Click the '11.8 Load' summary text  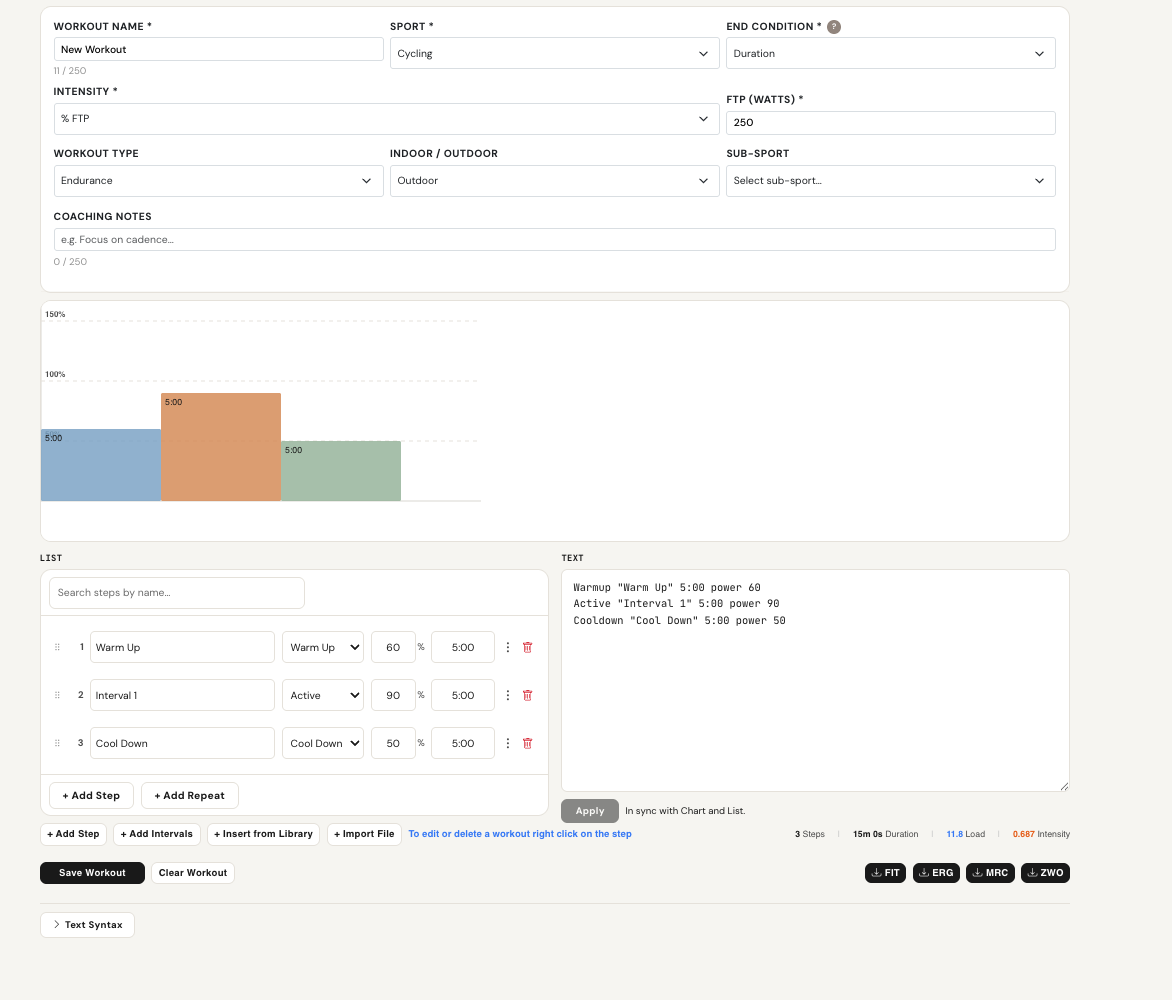(x=966, y=834)
